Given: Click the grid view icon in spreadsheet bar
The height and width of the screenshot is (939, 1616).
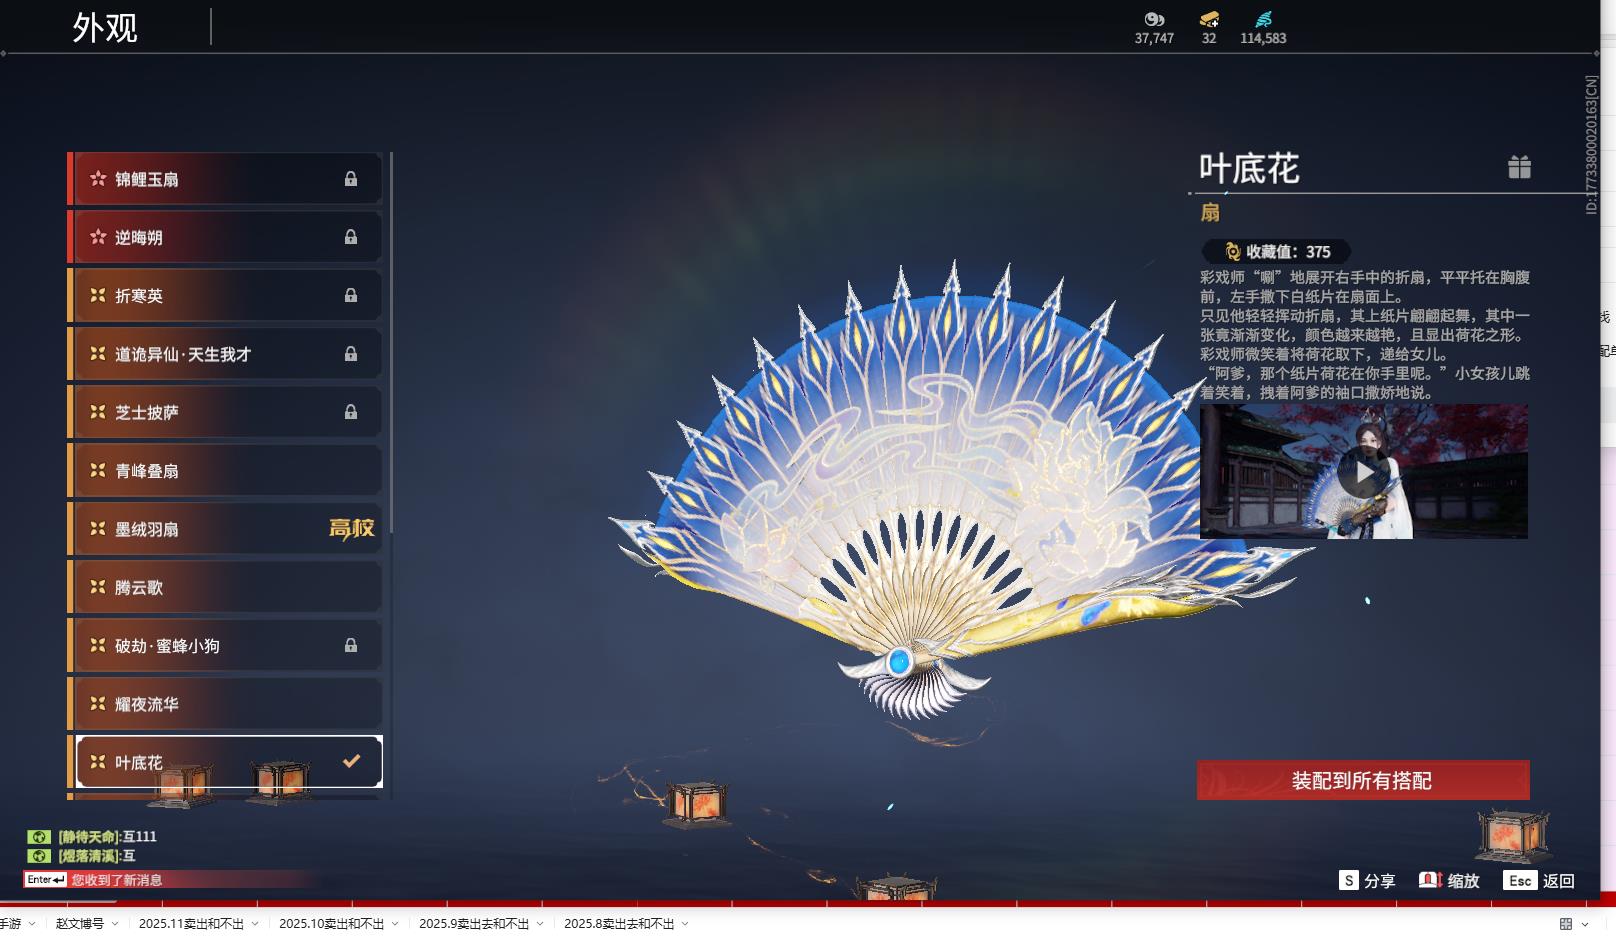Looking at the screenshot, I should point(1566,924).
